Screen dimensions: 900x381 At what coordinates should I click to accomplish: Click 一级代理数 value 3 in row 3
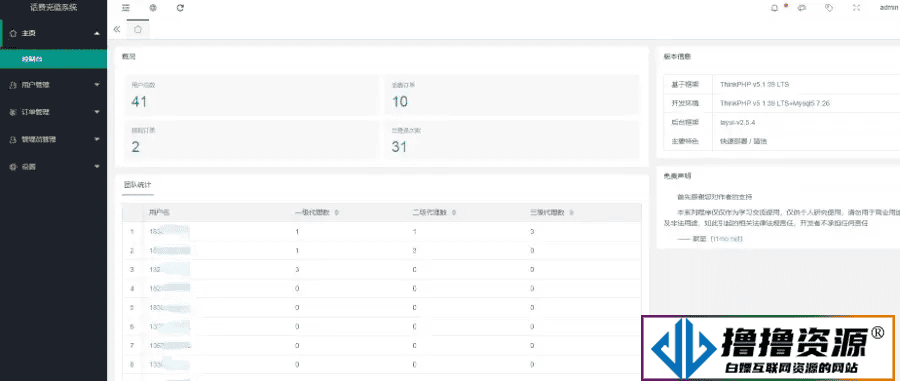pyautogui.click(x=296, y=270)
